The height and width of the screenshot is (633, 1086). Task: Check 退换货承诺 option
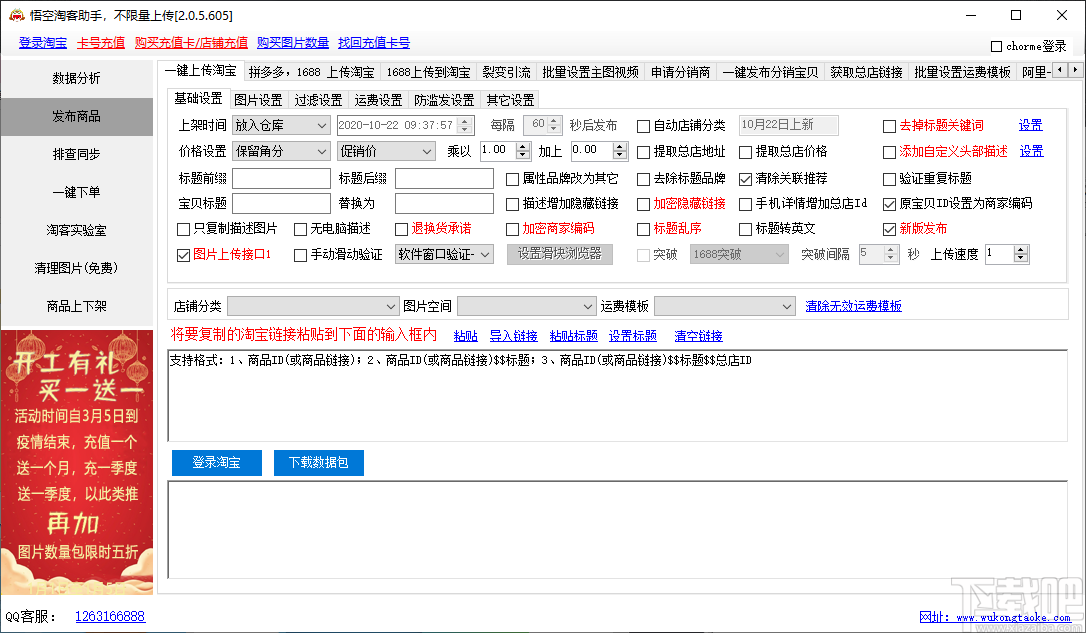click(x=402, y=229)
